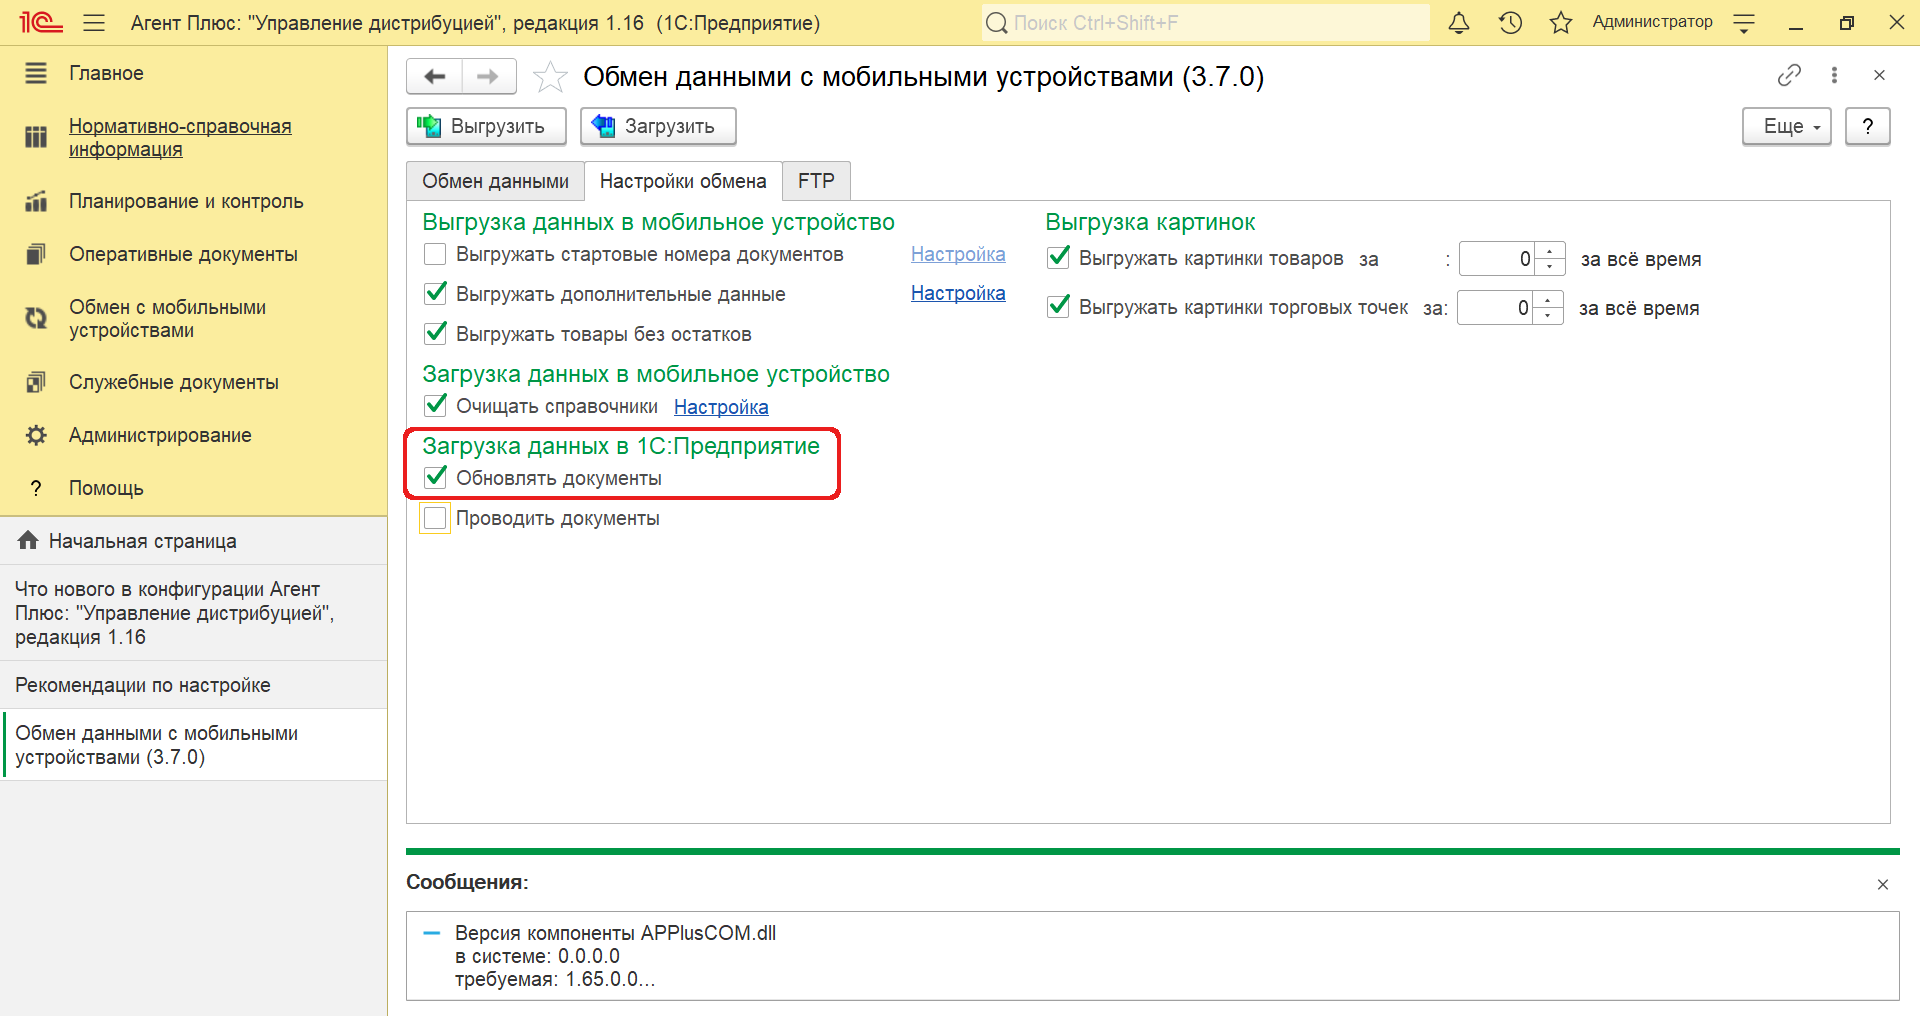Viewport: 1920px width, 1016px height.
Task: Select open window Обмен данными с мобильными устройствами (3.7.0)
Action: (193, 745)
